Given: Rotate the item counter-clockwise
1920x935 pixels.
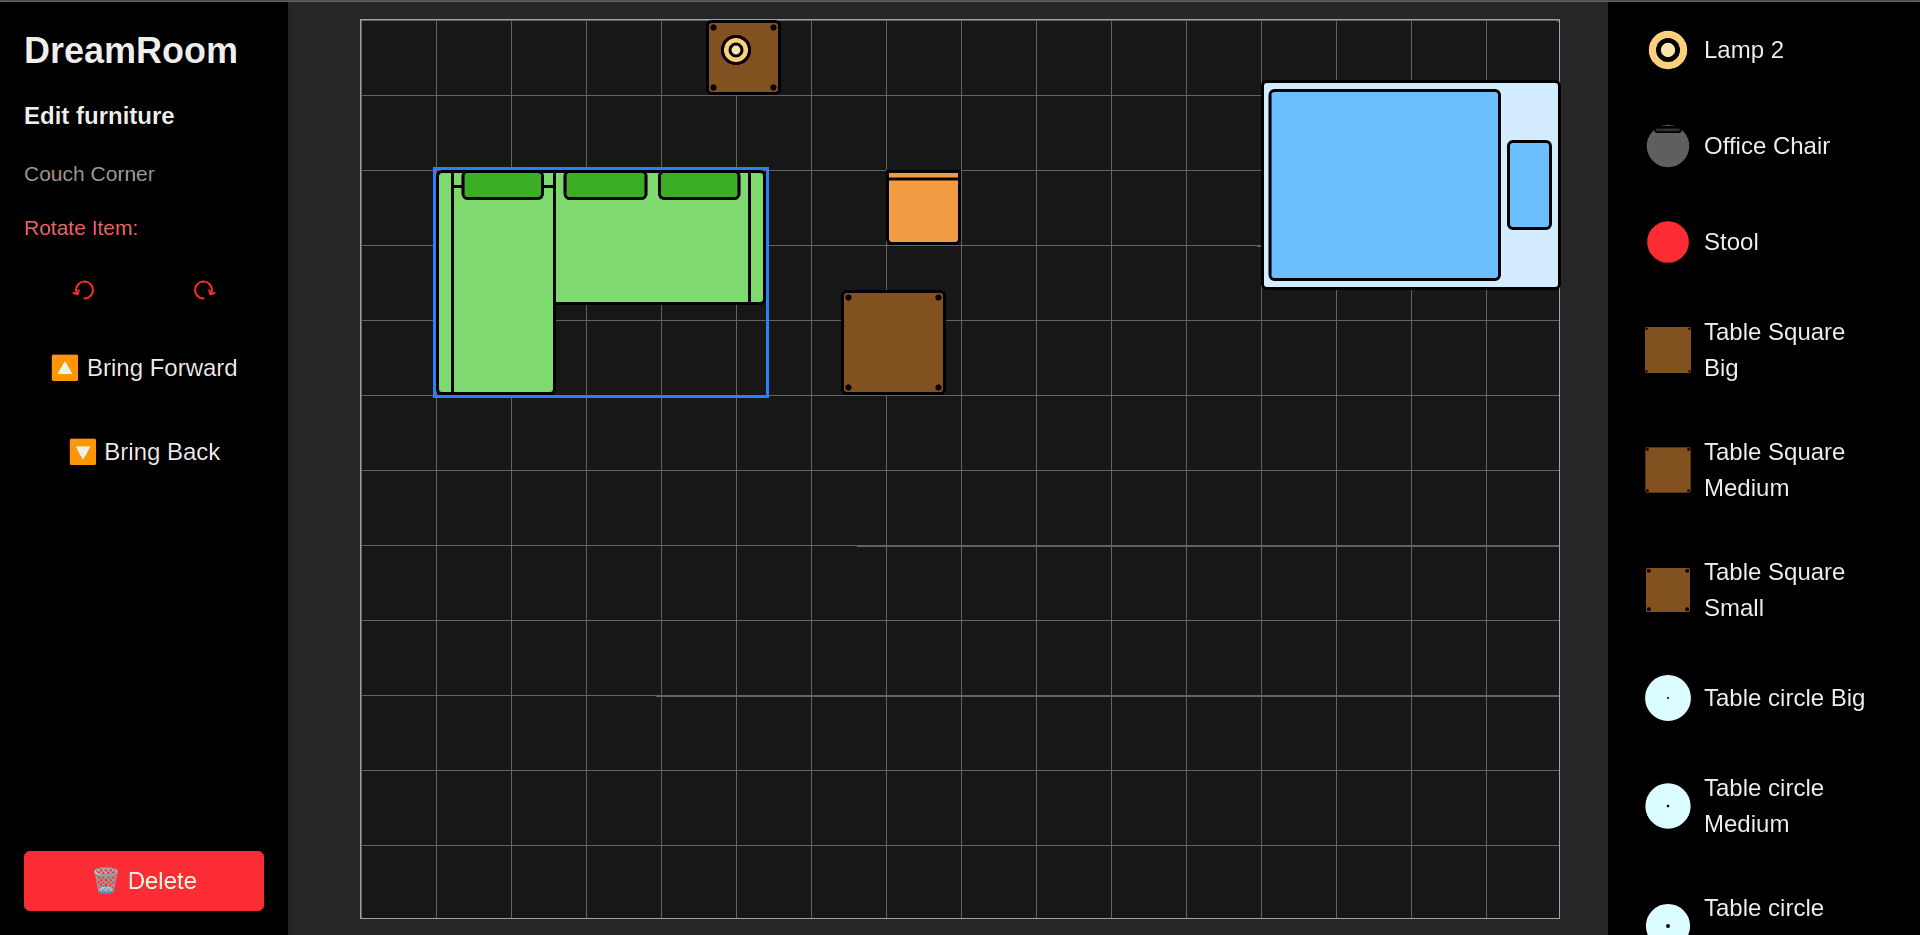Looking at the screenshot, I should click(x=83, y=290).
